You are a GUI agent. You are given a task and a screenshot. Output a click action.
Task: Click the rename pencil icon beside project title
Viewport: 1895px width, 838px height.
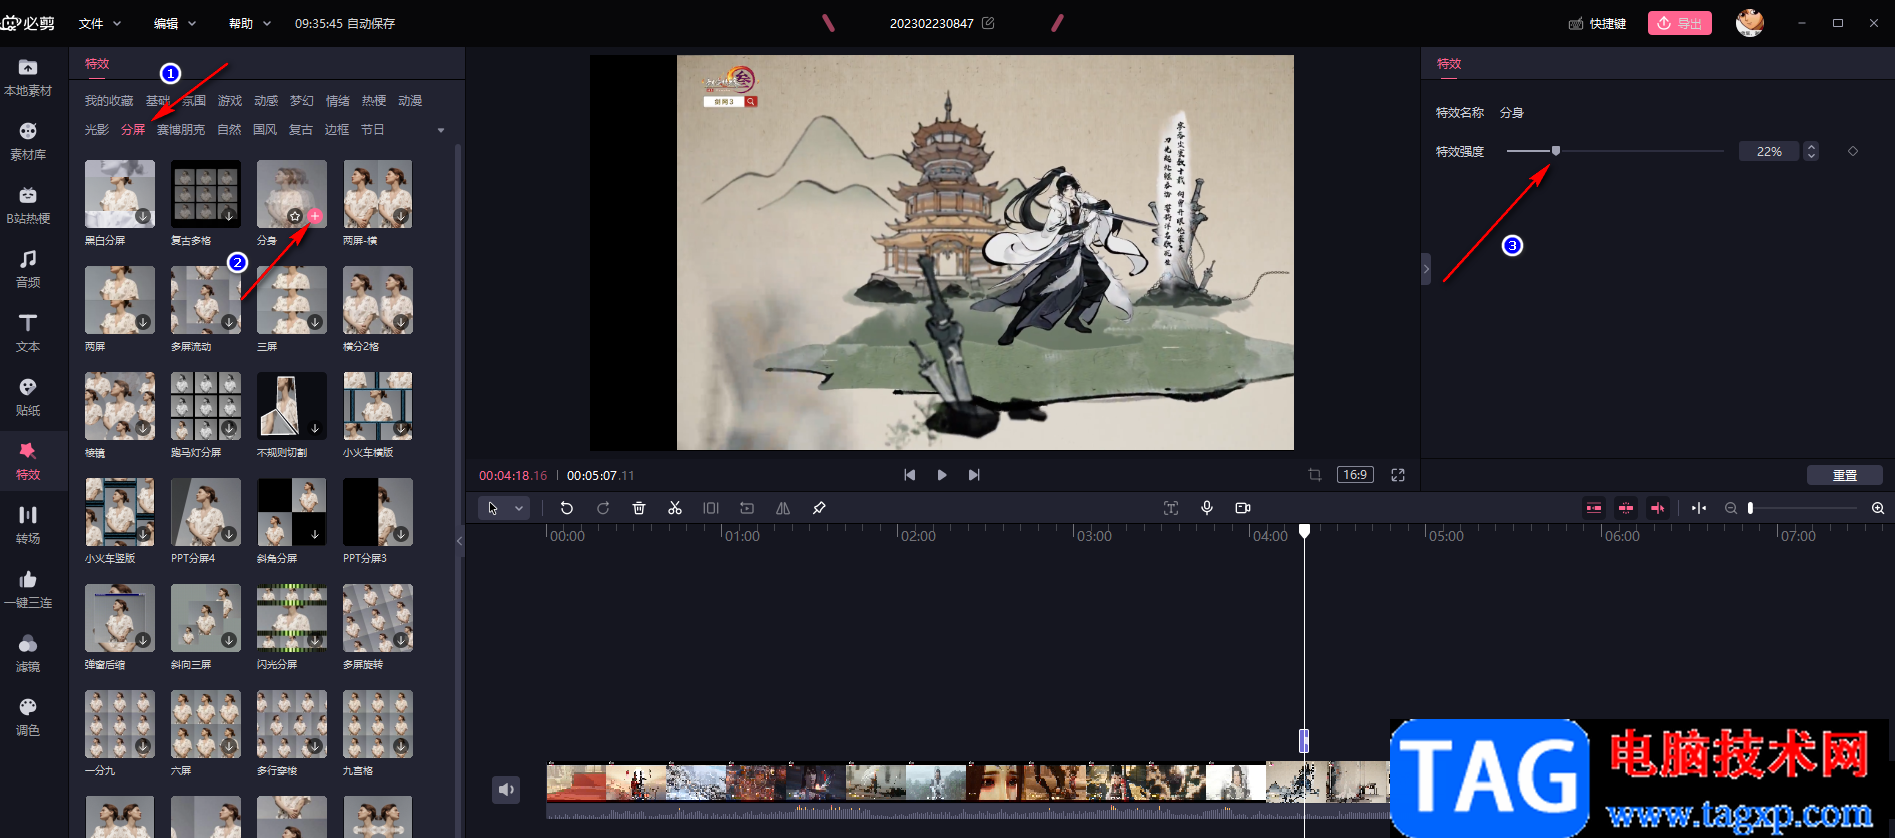[x=988, y=23]
